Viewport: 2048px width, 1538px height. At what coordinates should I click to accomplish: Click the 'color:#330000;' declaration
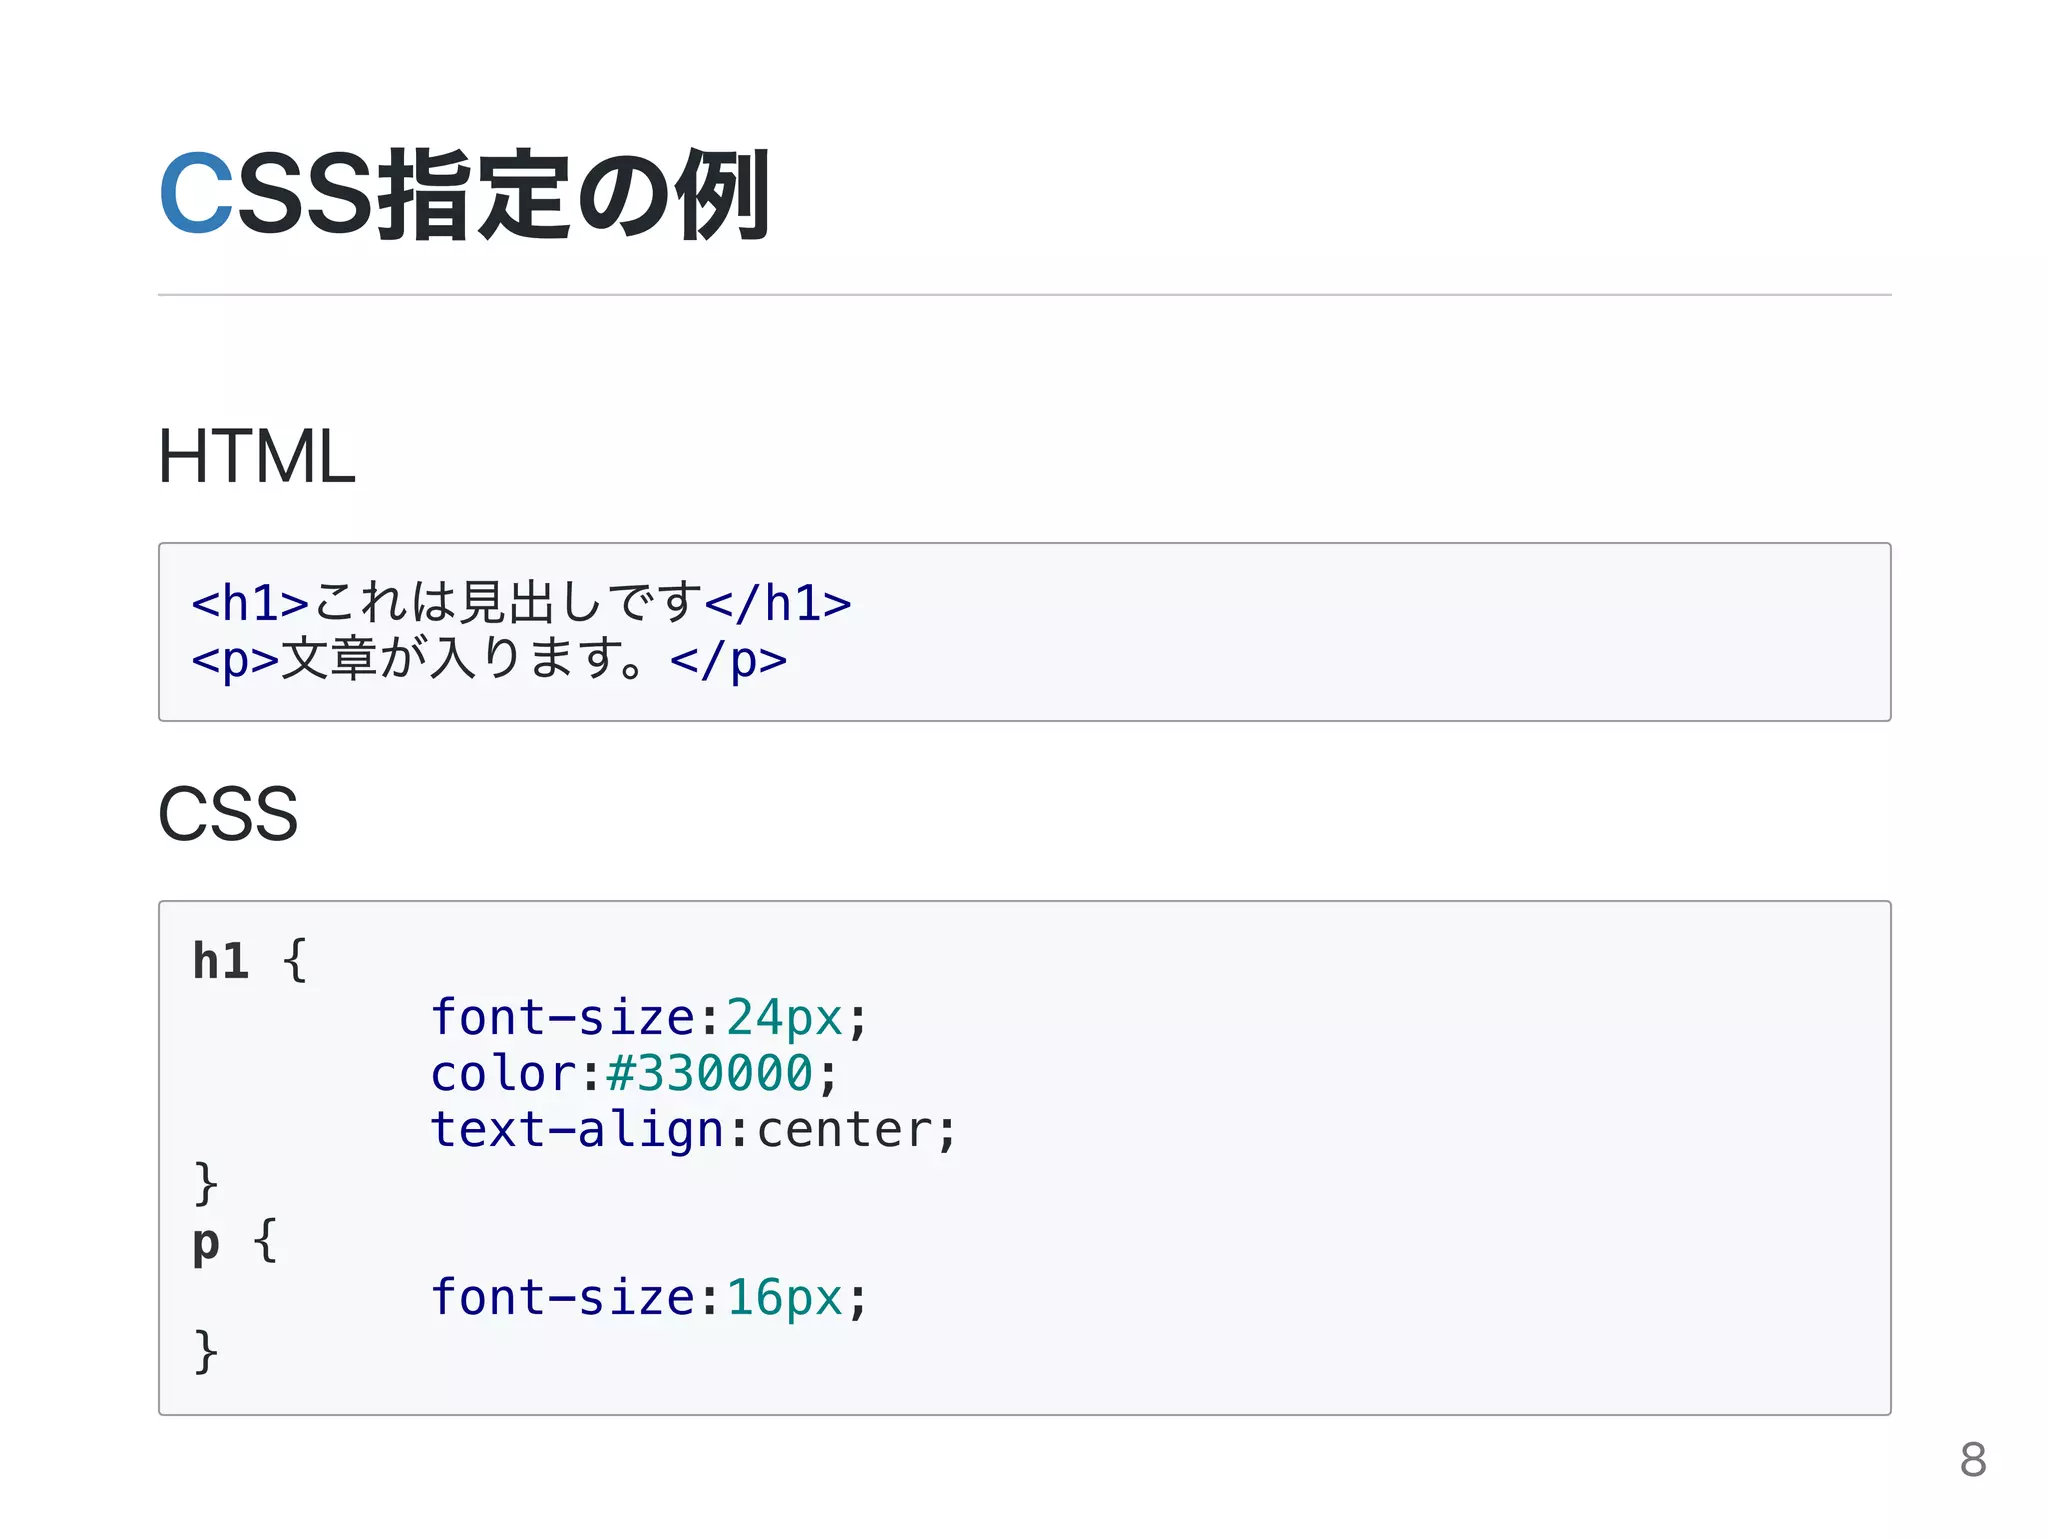point(635,1073)
